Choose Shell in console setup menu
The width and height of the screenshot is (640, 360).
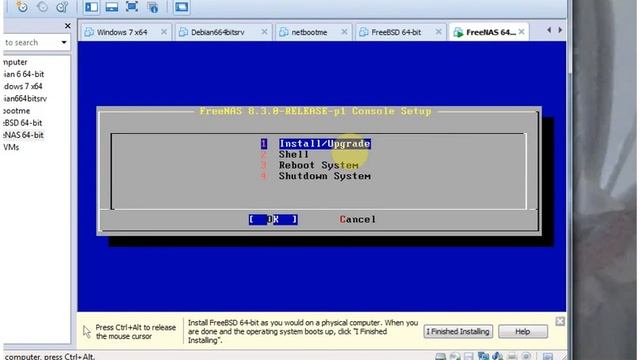tap(293, 155)
